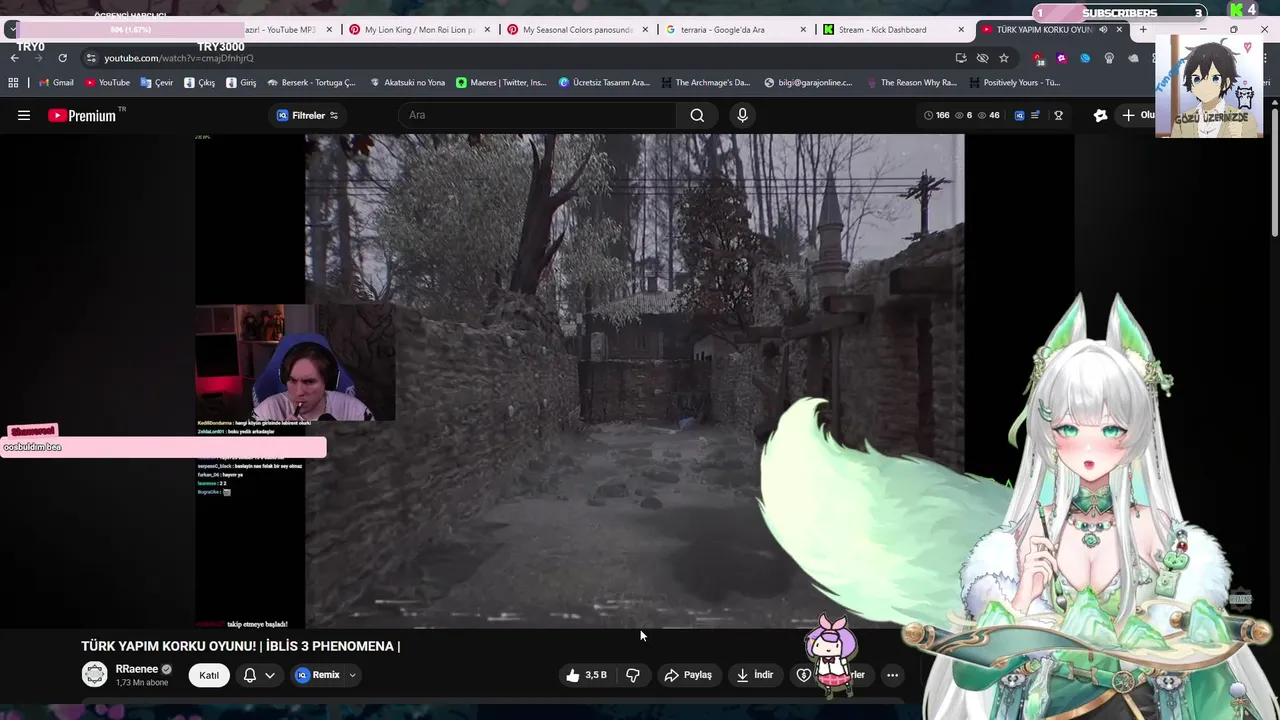View site information icon in address bar
This screenshot has height=720, width=1280.
coord(91,58)
